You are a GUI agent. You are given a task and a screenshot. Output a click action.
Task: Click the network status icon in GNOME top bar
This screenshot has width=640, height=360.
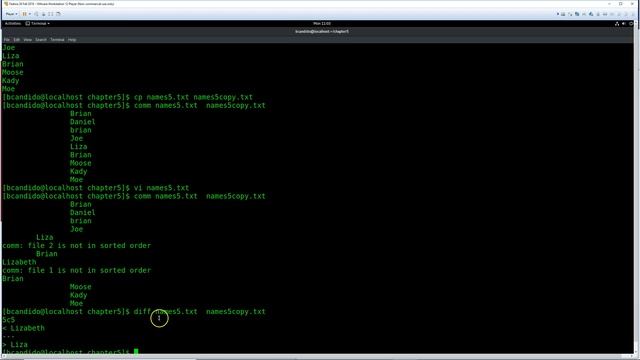click(617, 24)
